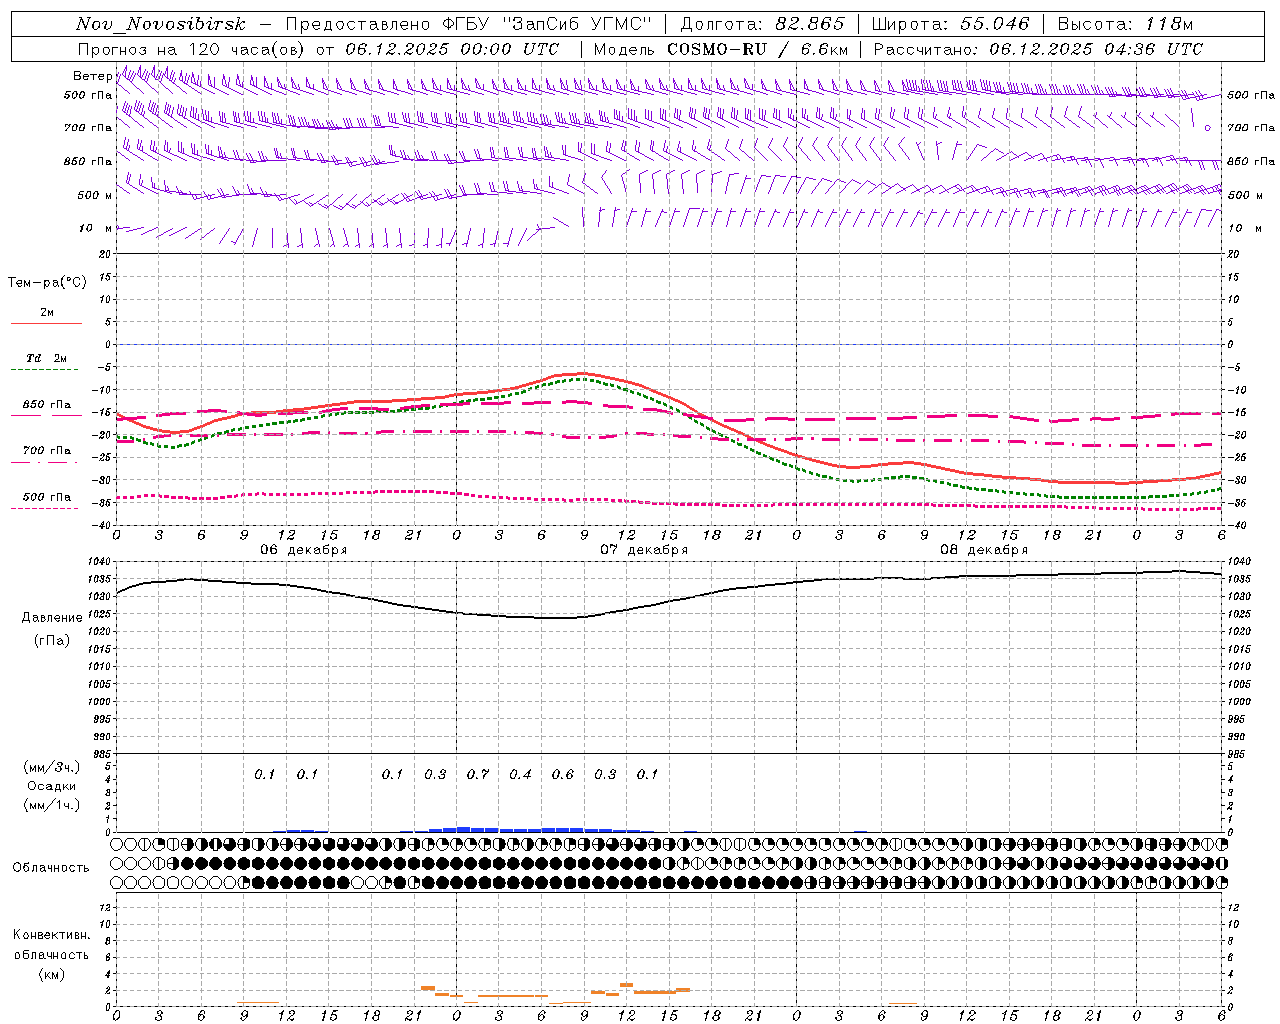This screenshot has height=1024, width=1280.
Task: Select the Тем-ра(°C) temperature panel label
Action: pos(47,282)
